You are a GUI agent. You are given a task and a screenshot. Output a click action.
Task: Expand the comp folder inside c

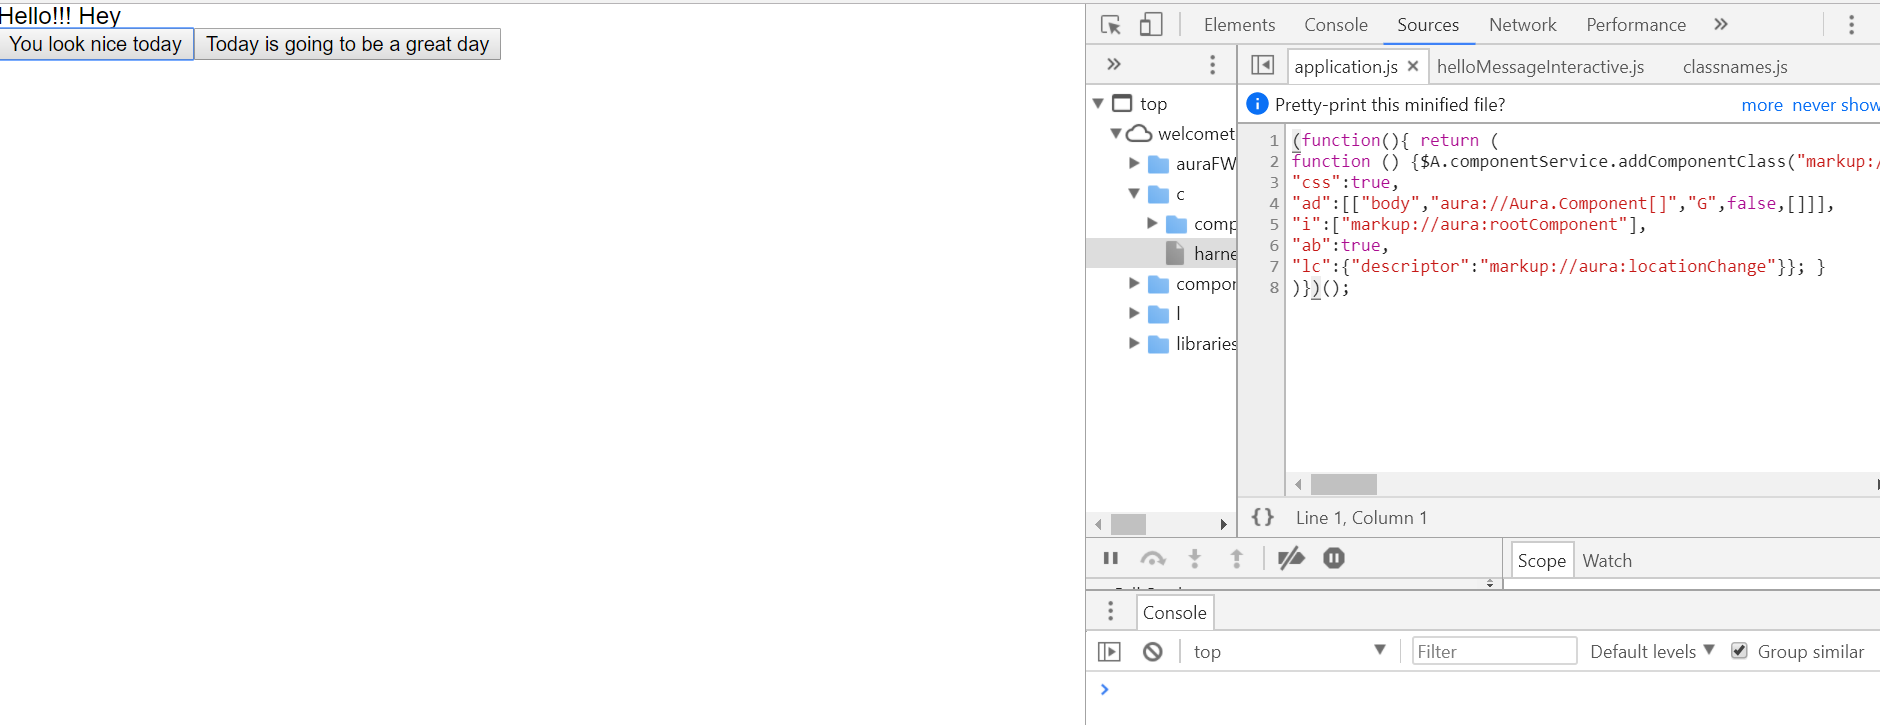click(x=1152, y=223)
